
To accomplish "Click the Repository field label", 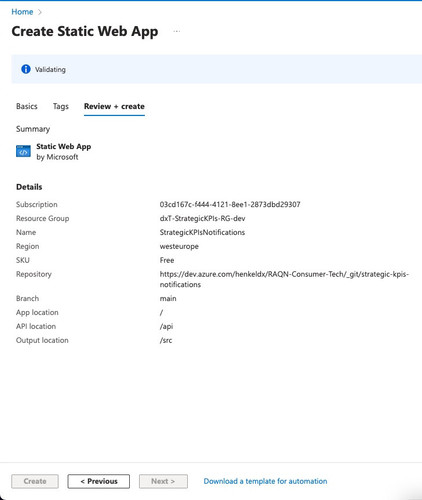I will click(34, 274).
